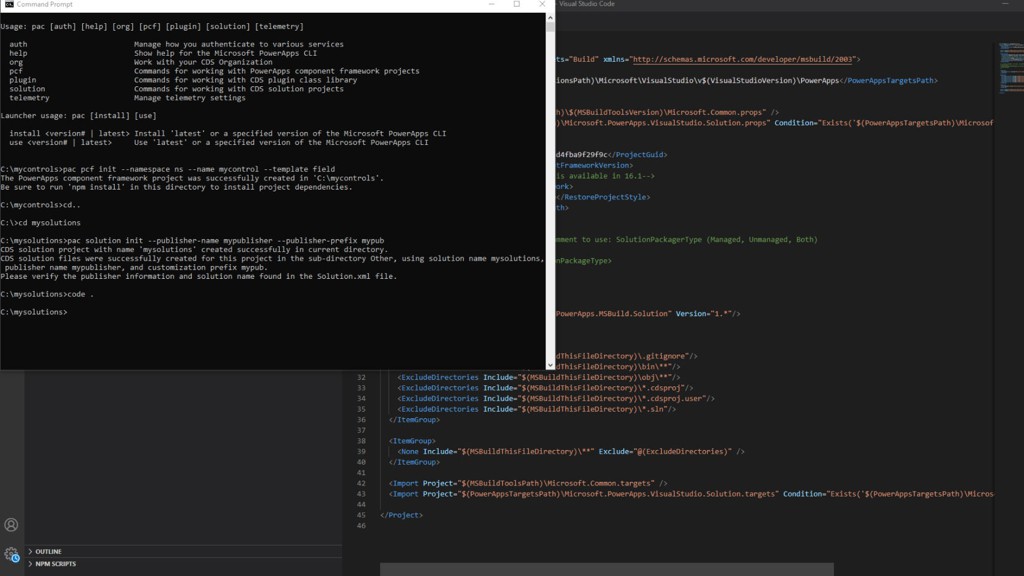Minimize the Command Prompt window
The width and height of the screenshot is (1024, 576).
(x=492, y=4)
